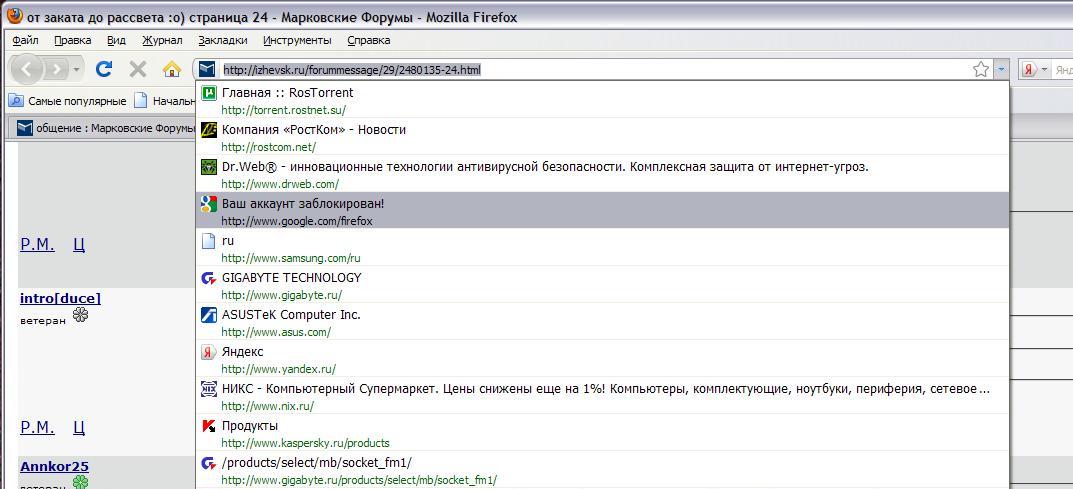Screen dimensions: 1073x489
Task: Click the Yandex search engine icon
Action: click(1030, 69)
